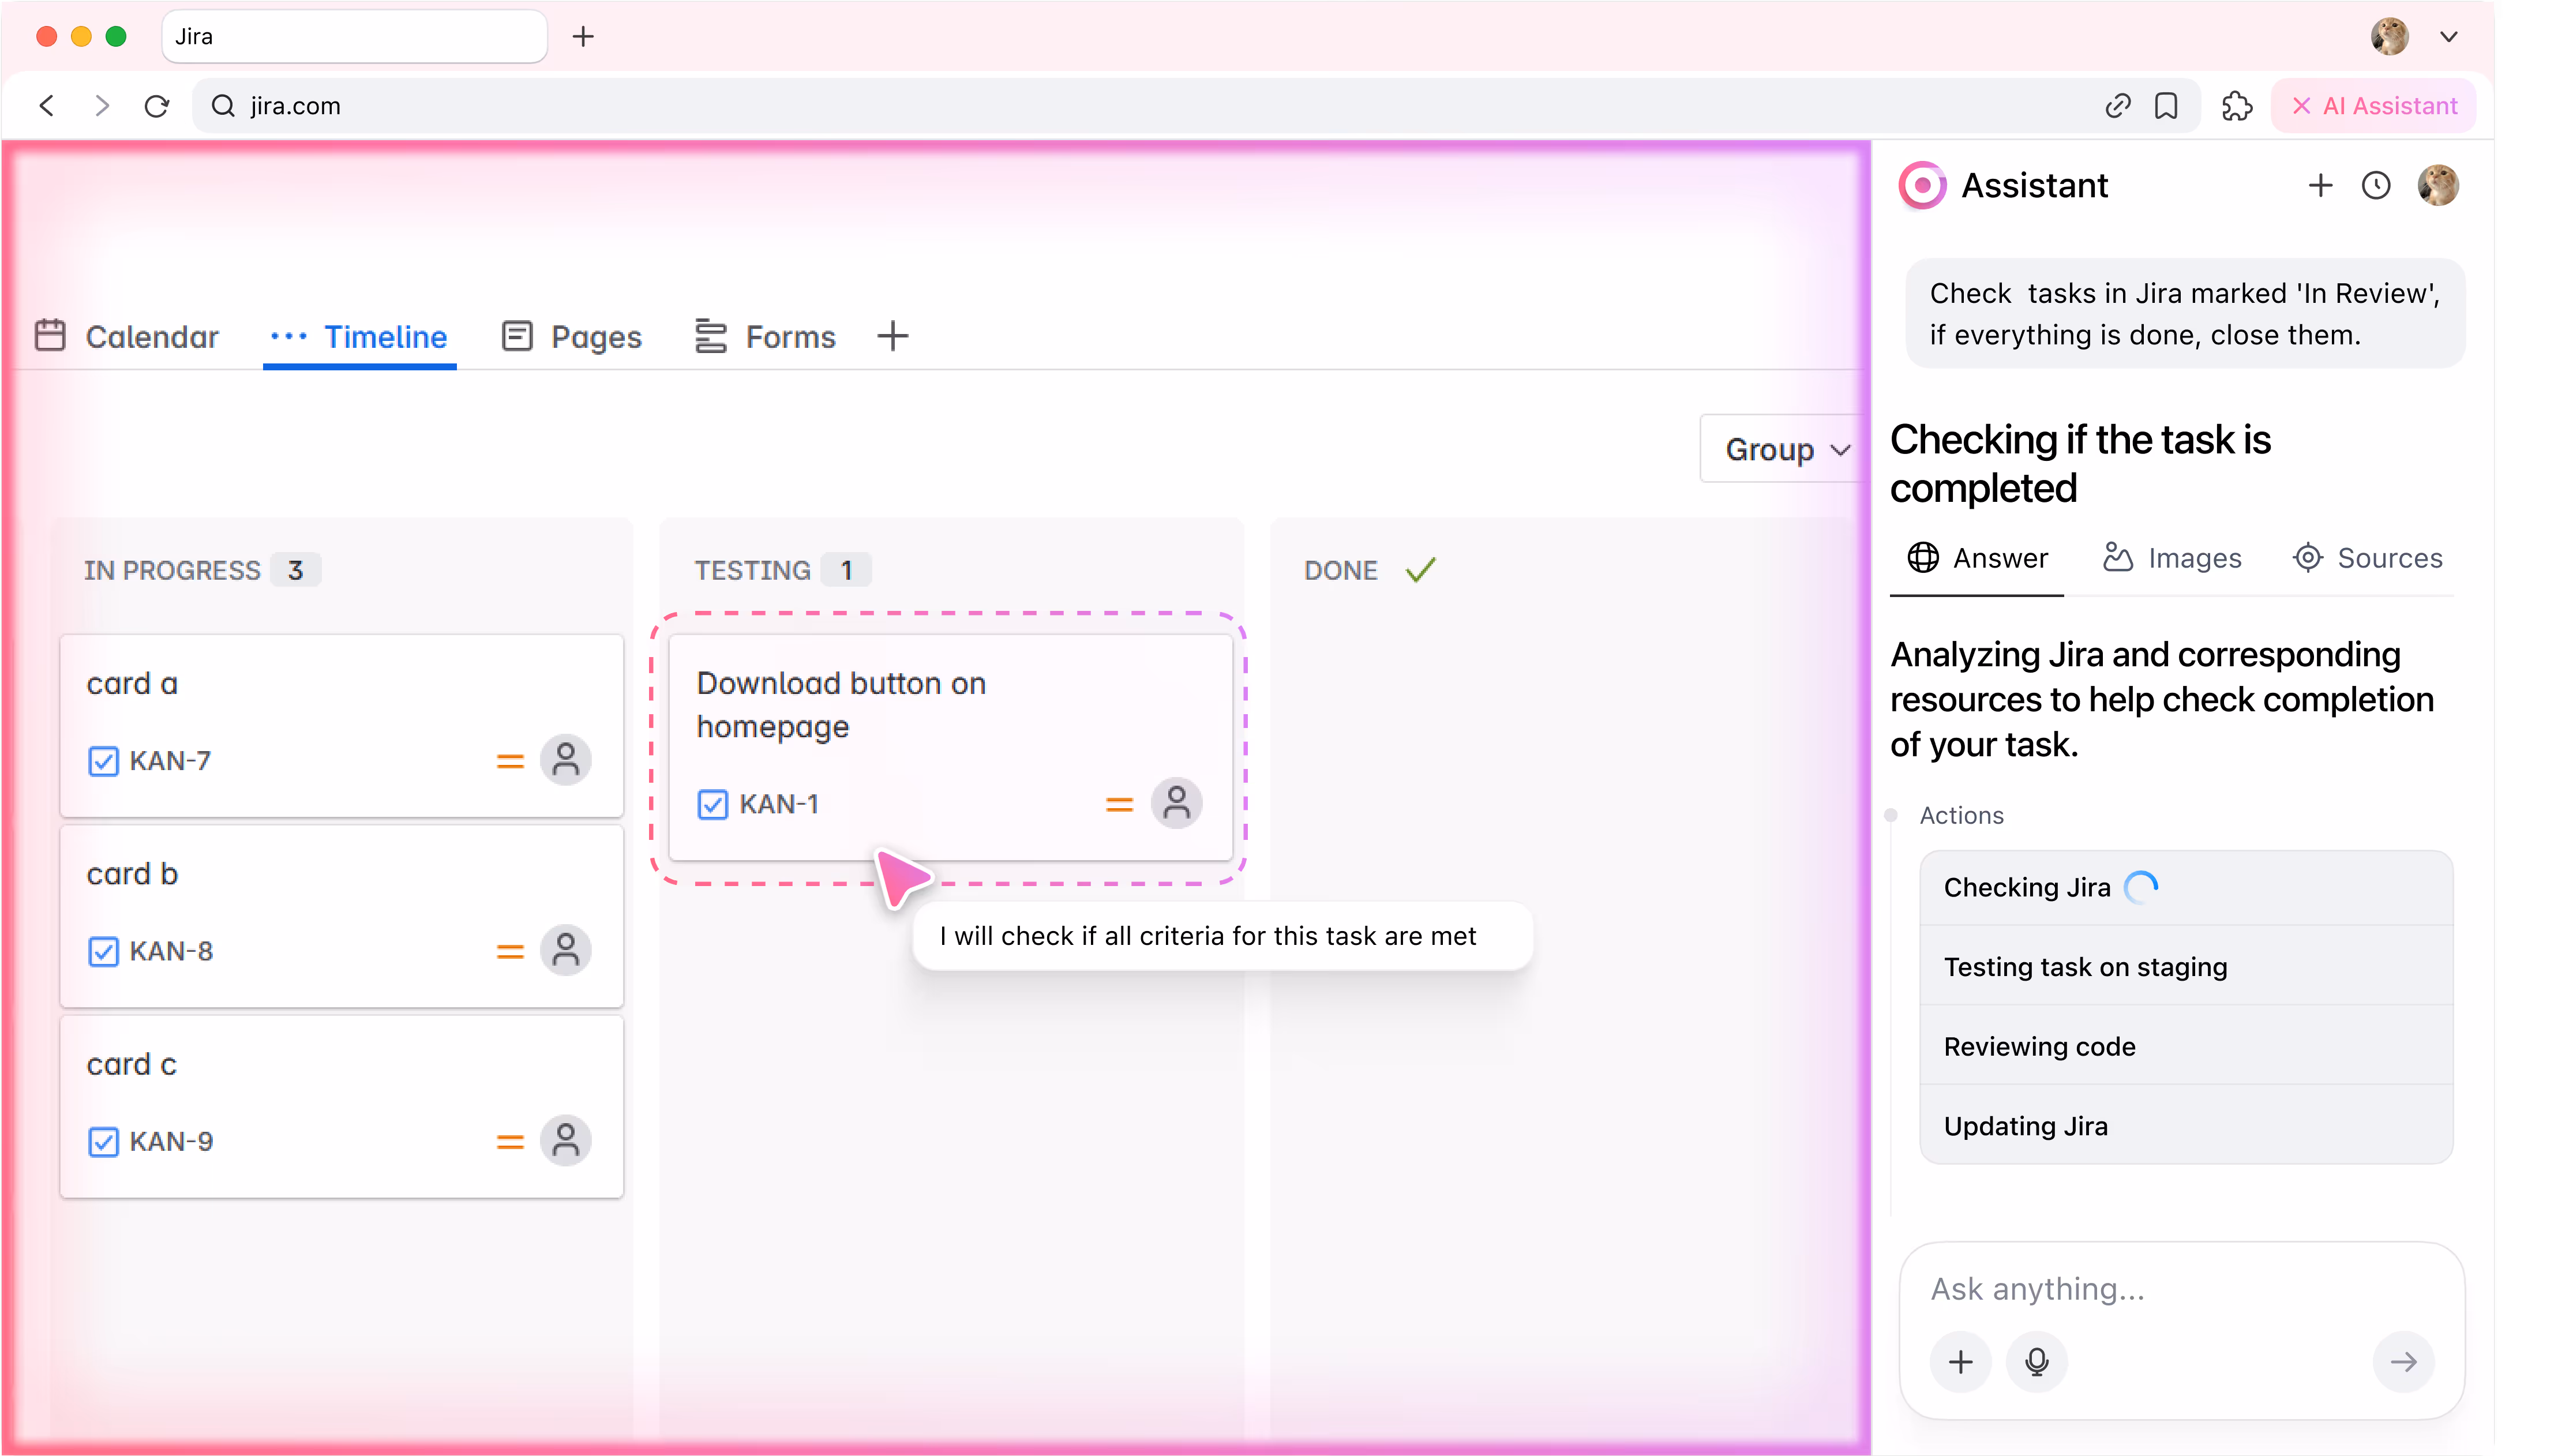Open KAN-9 assignee avatar

click(565, 1140)
